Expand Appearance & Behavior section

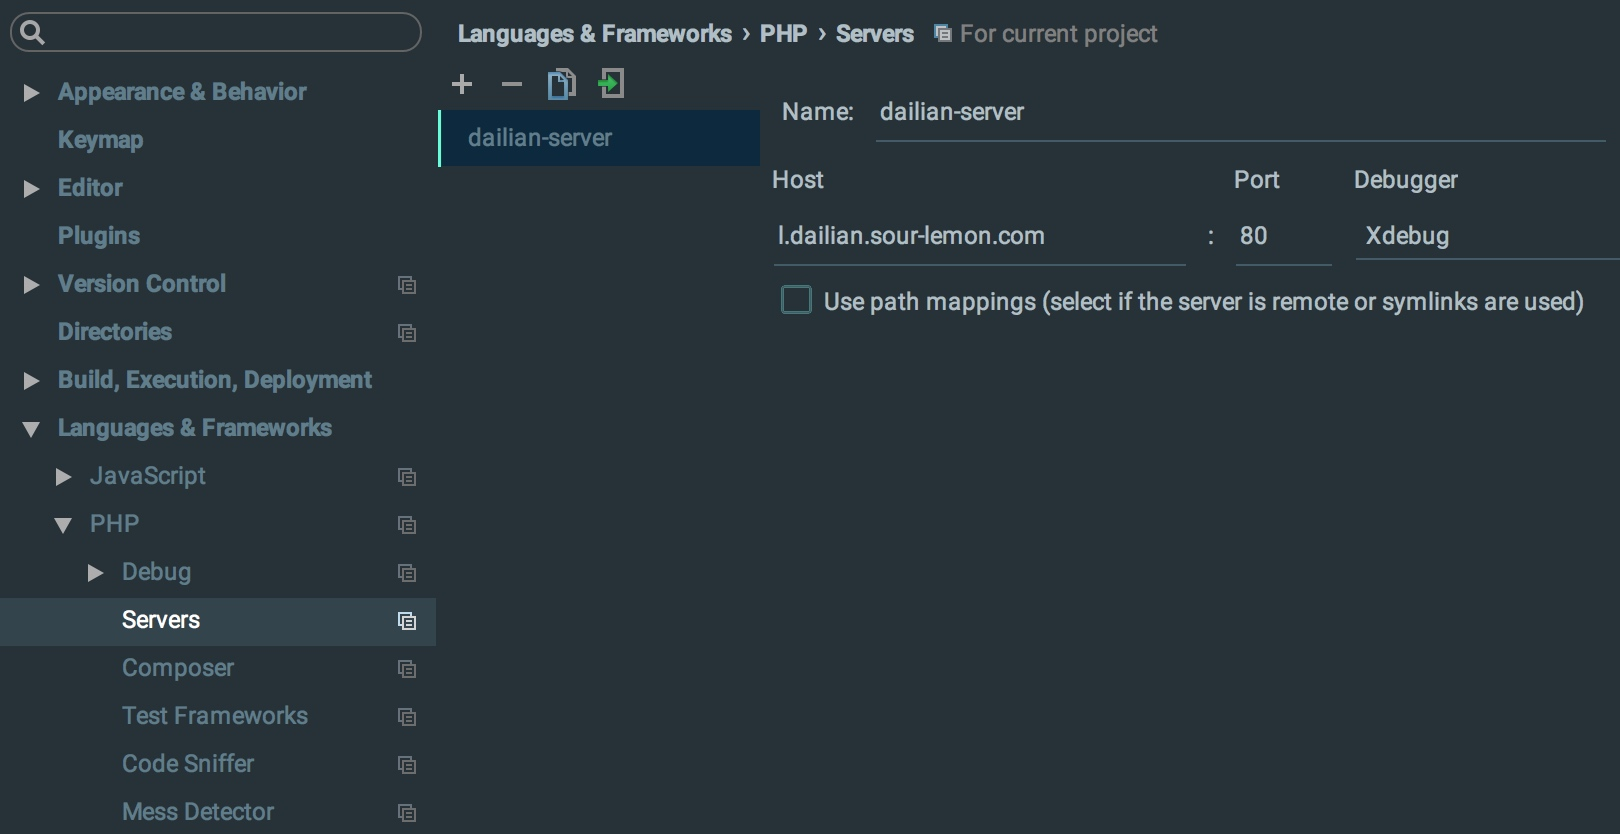pos(31,93)
